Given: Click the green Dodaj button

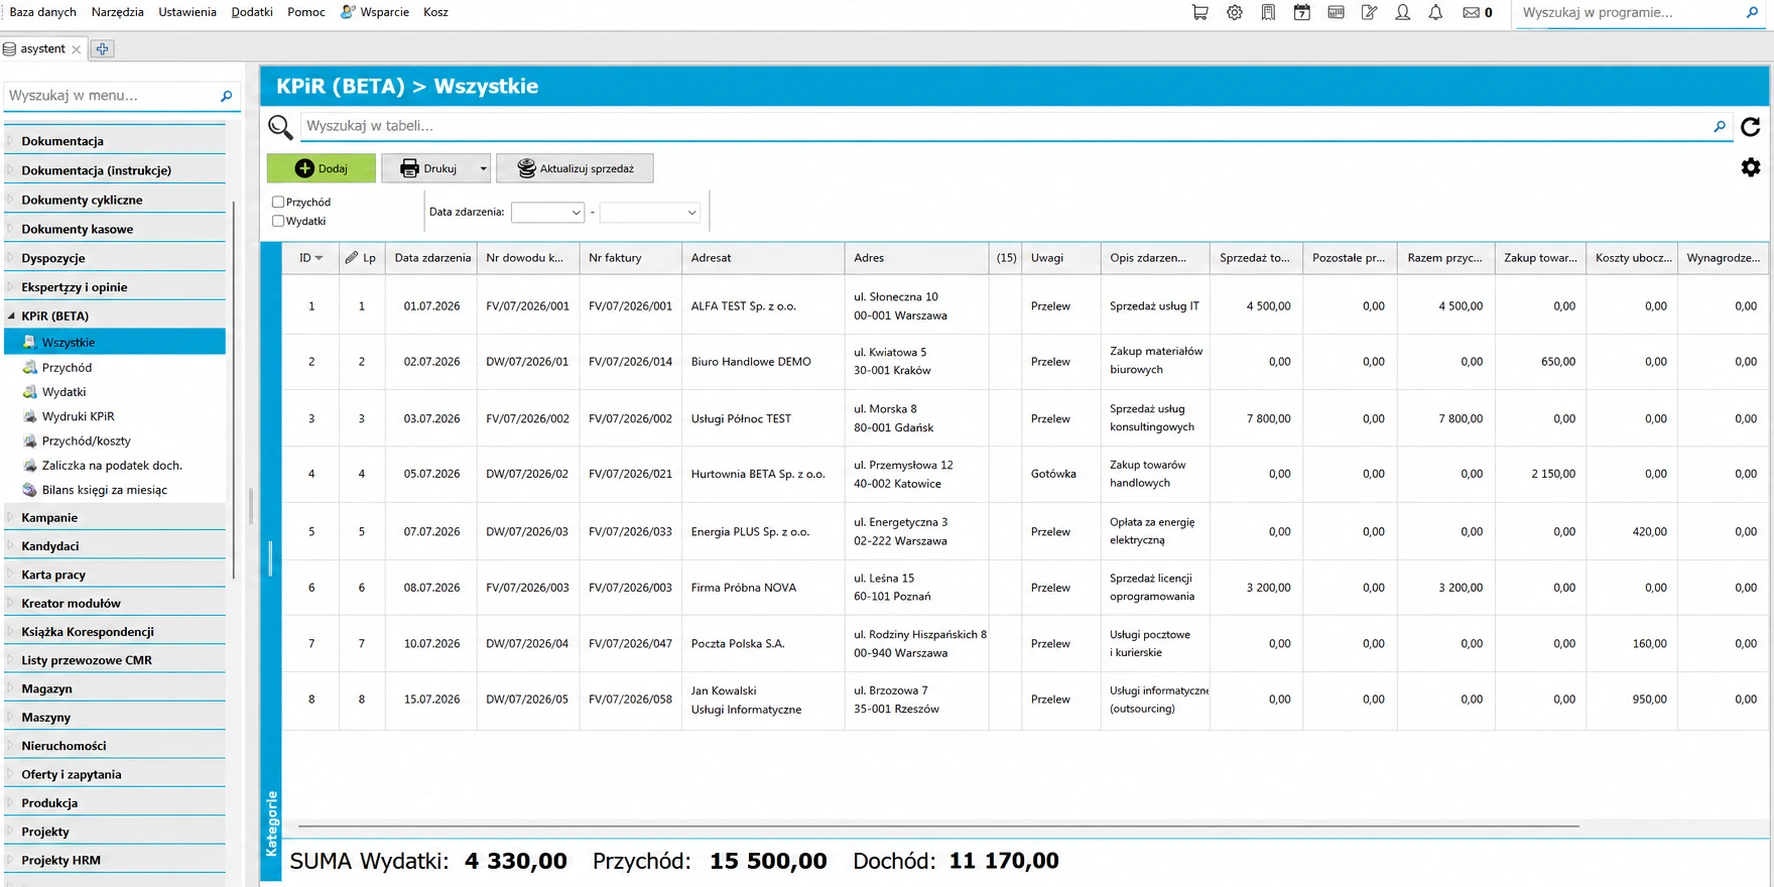Looking at the screenshot, I should [x=321, y=168].
